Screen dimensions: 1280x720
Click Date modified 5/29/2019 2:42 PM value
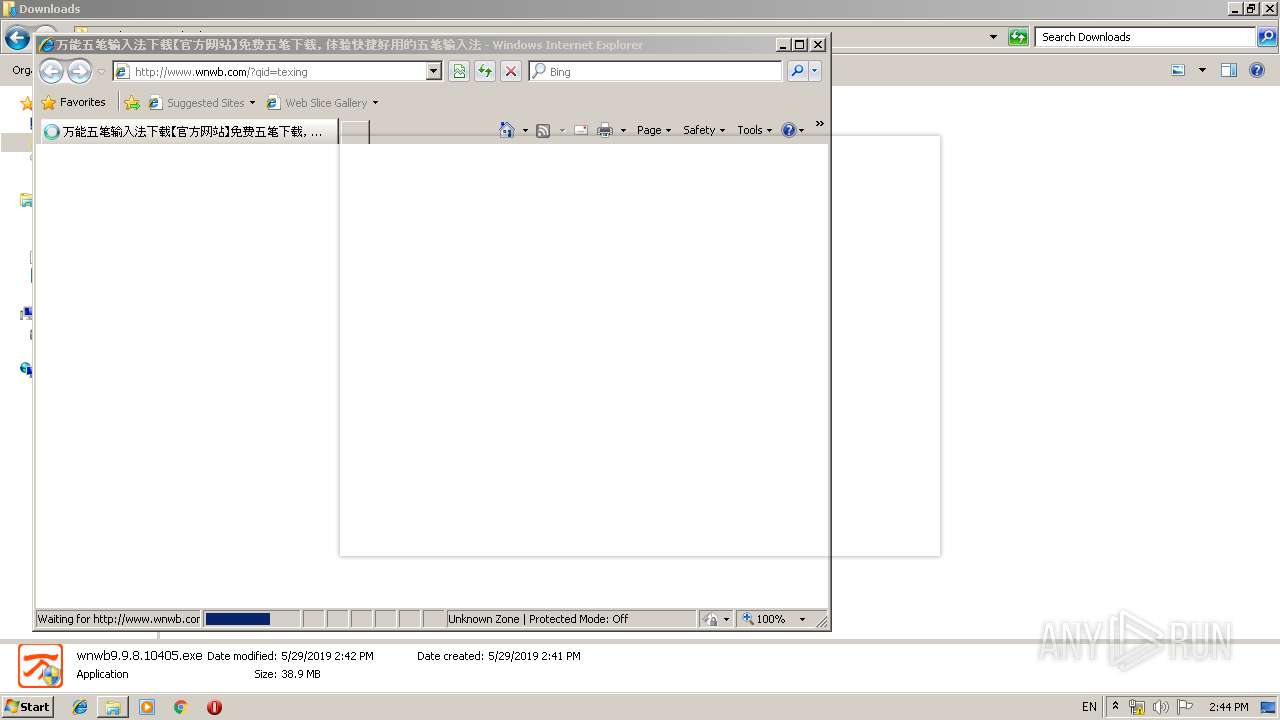point(327,656)
